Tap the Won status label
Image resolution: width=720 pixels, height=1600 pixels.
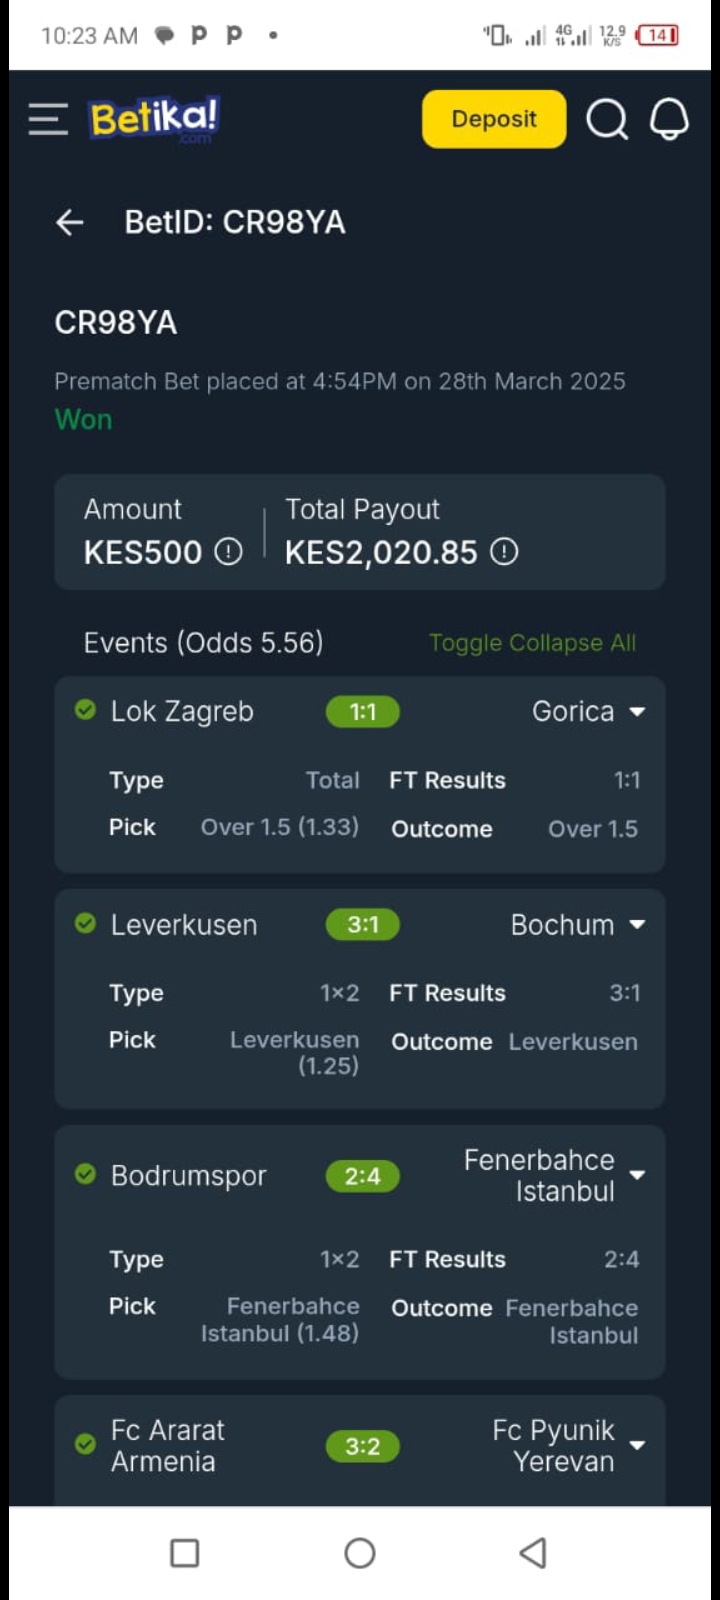point(83,419)
